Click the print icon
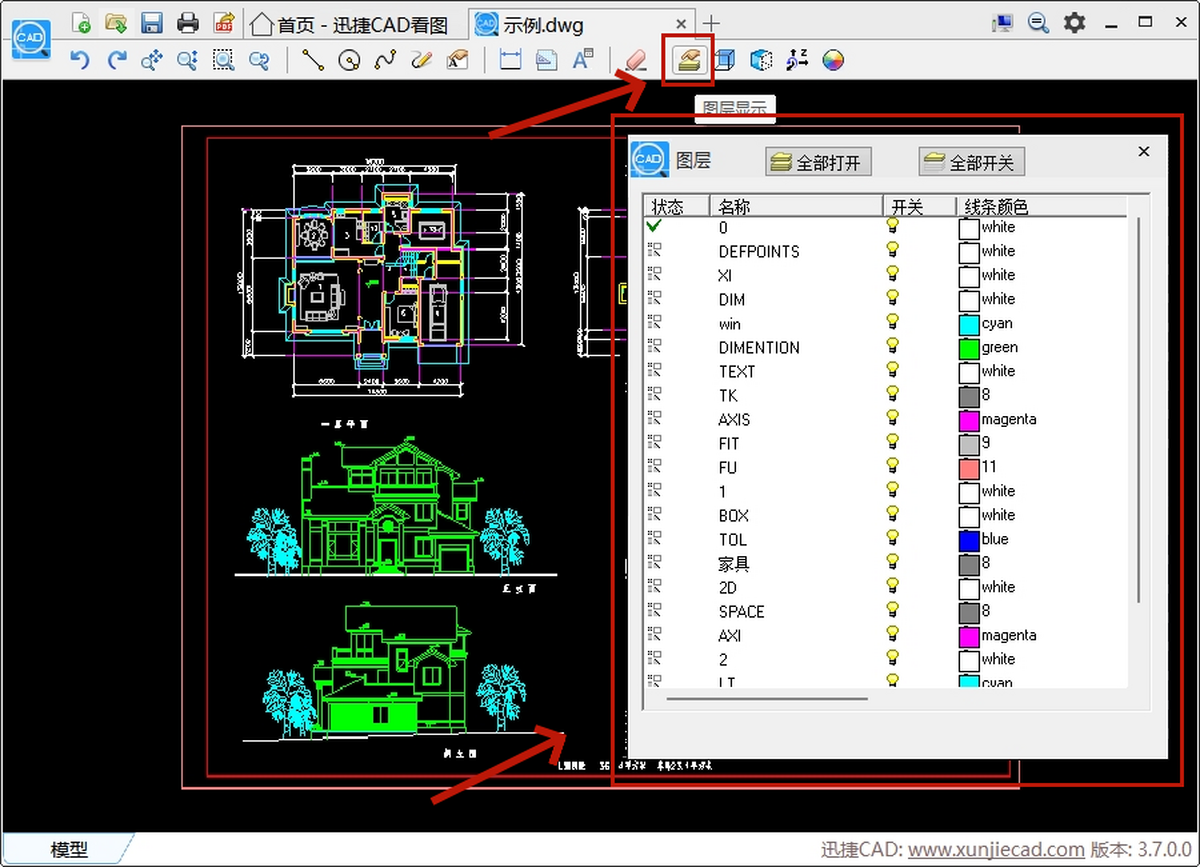This screenshot has height=867, width=1200. click(188, 22)
